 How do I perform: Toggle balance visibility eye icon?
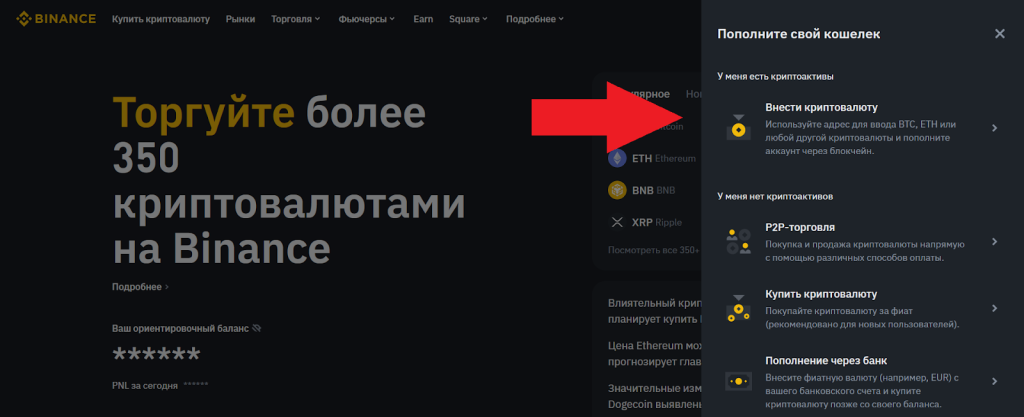[x=257, y=328]
